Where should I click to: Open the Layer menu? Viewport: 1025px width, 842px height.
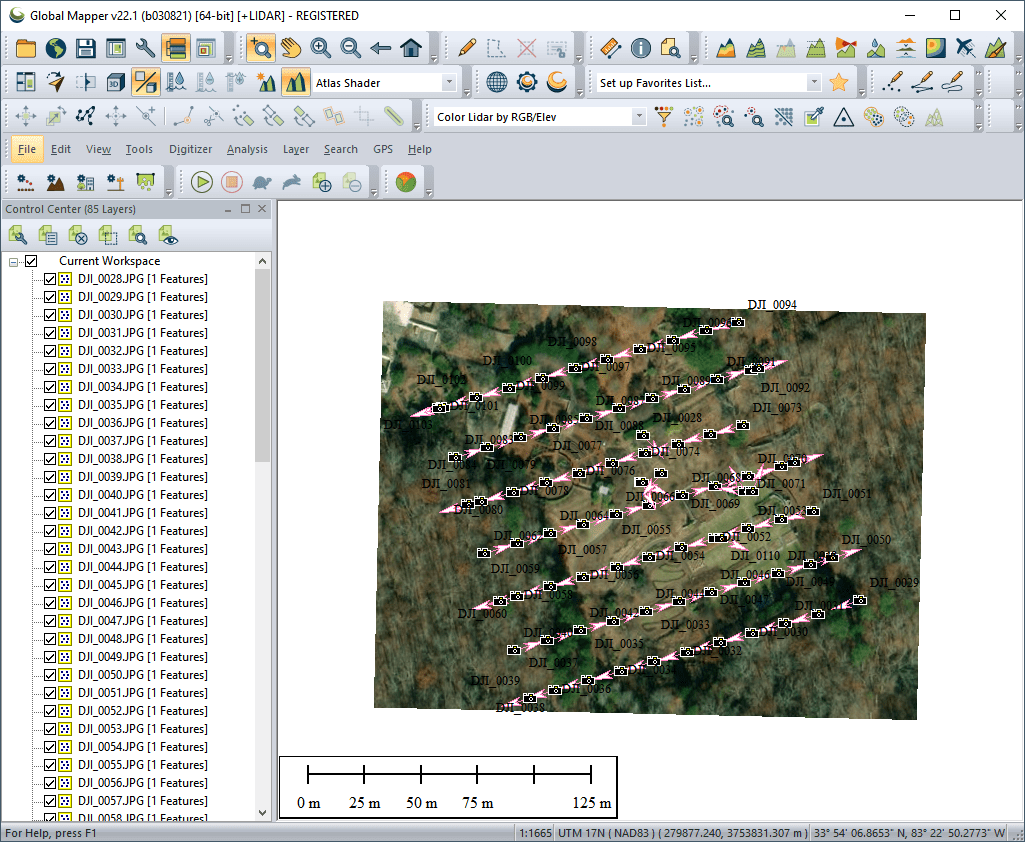[295, 149]
